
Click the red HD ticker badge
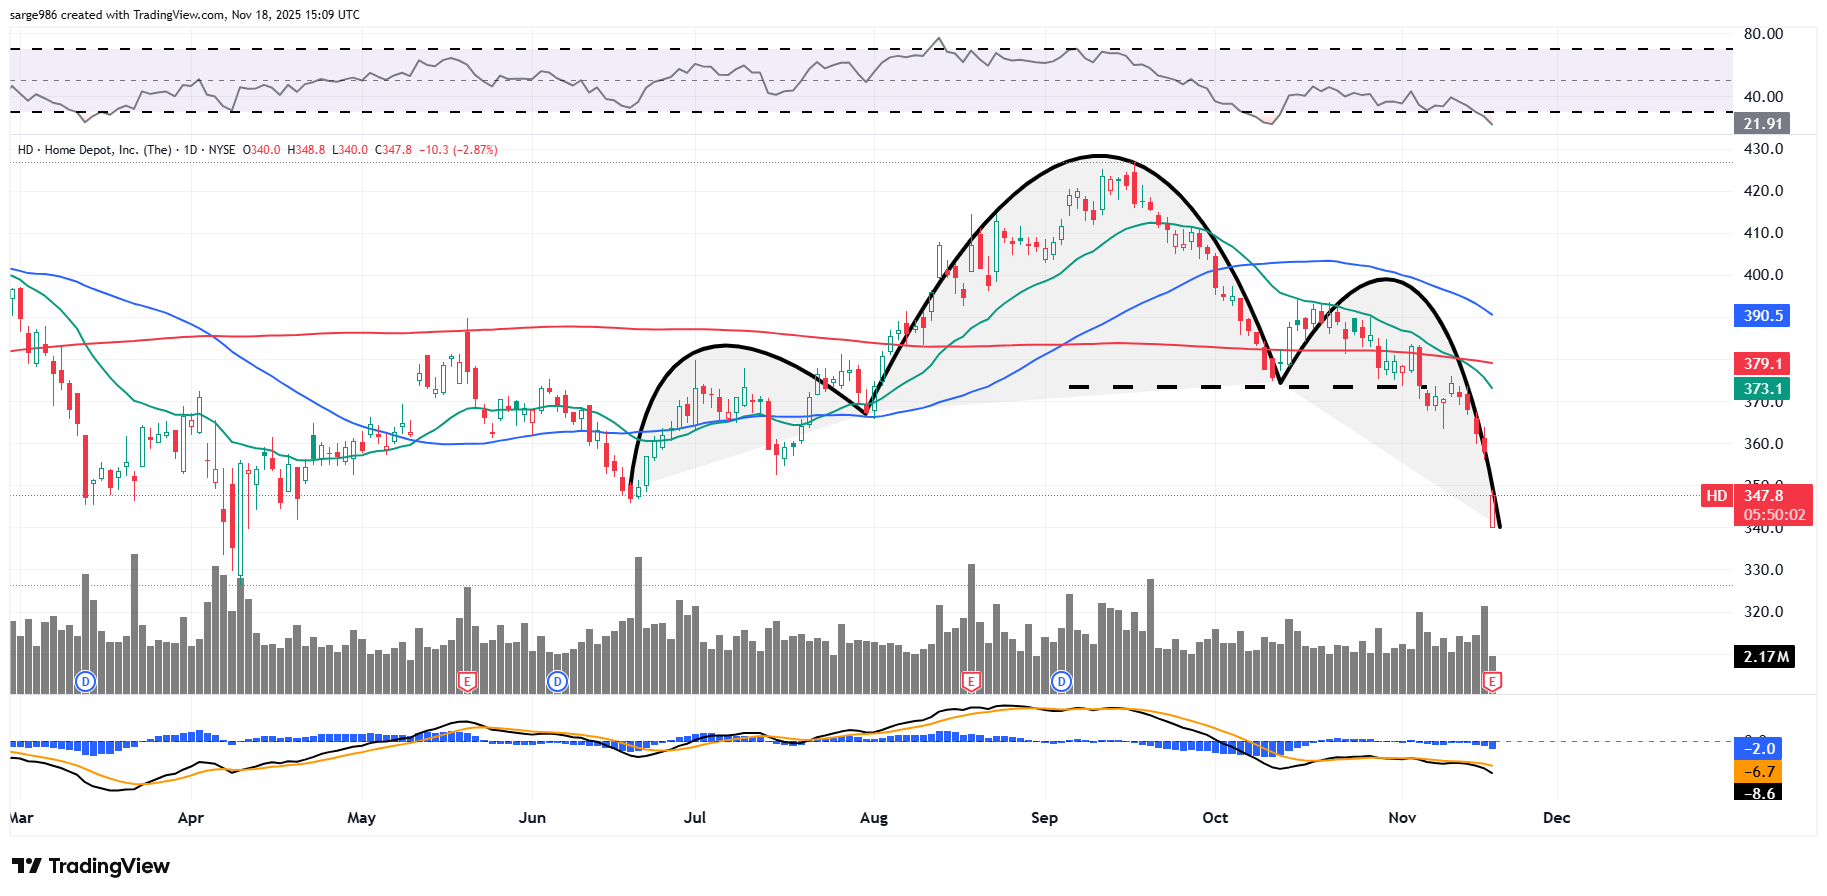[x=1716, y=496]
